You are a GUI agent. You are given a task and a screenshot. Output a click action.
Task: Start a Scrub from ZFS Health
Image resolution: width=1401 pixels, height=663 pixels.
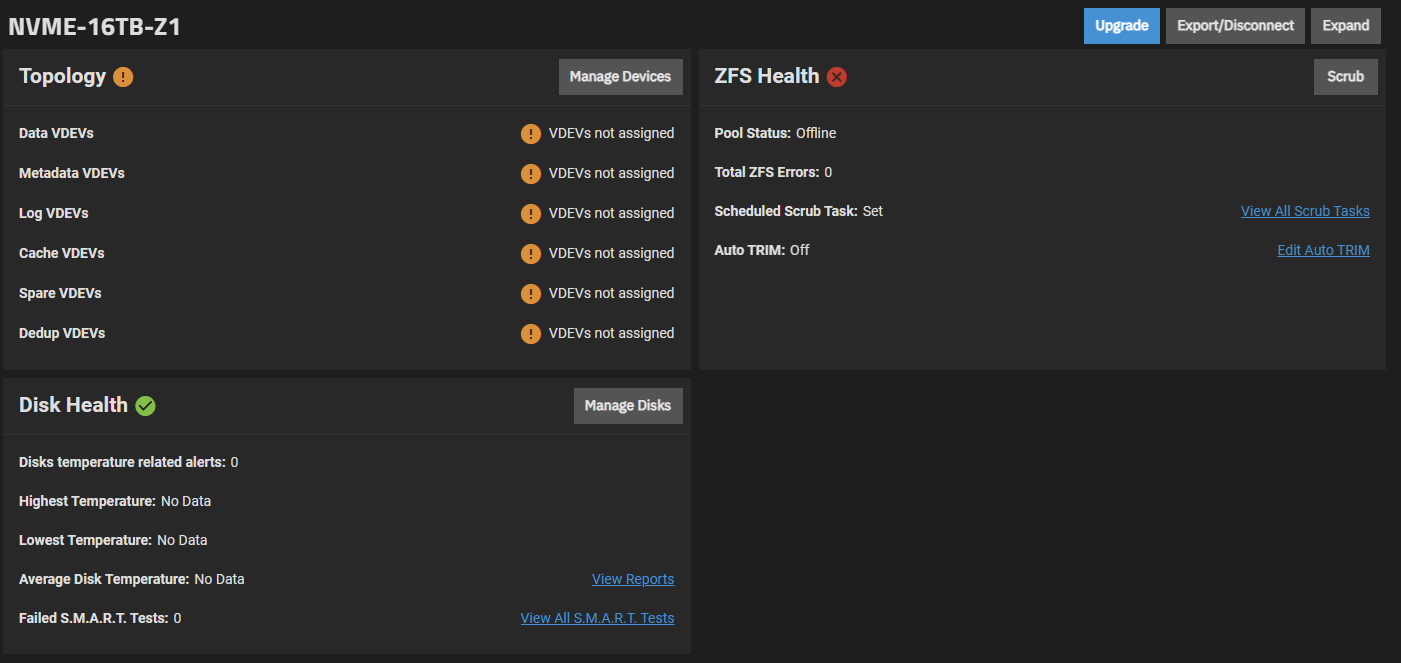pyautogui.click(x=1346, y=77)
